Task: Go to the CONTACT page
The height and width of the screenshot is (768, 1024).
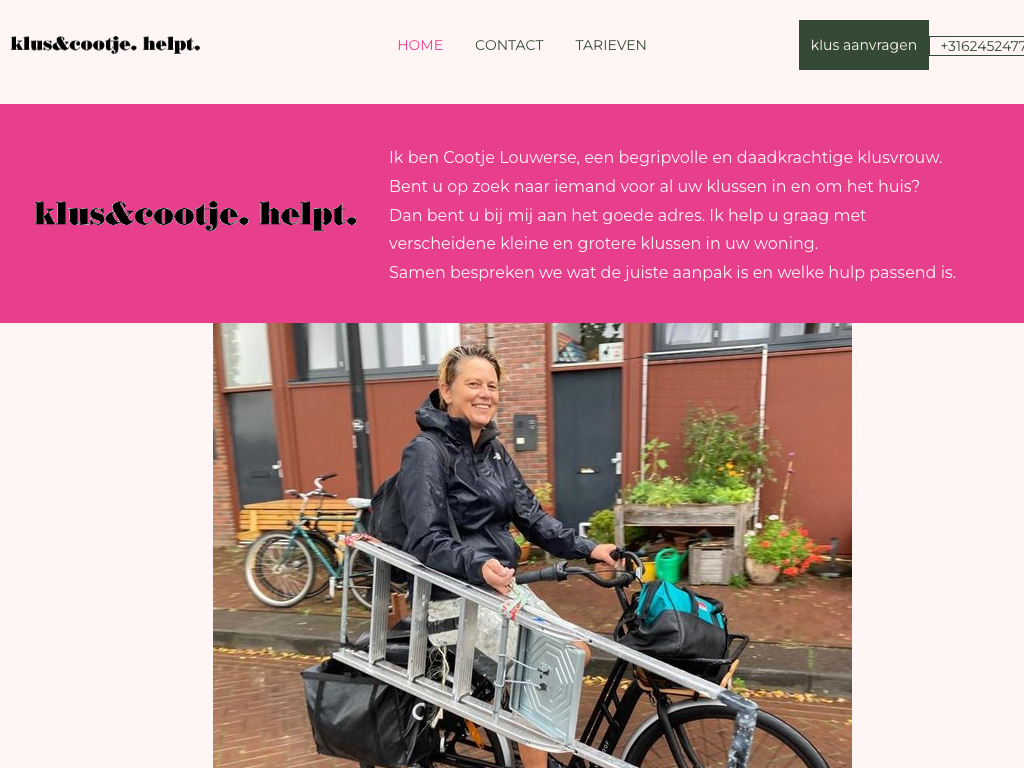Action: 509,45
